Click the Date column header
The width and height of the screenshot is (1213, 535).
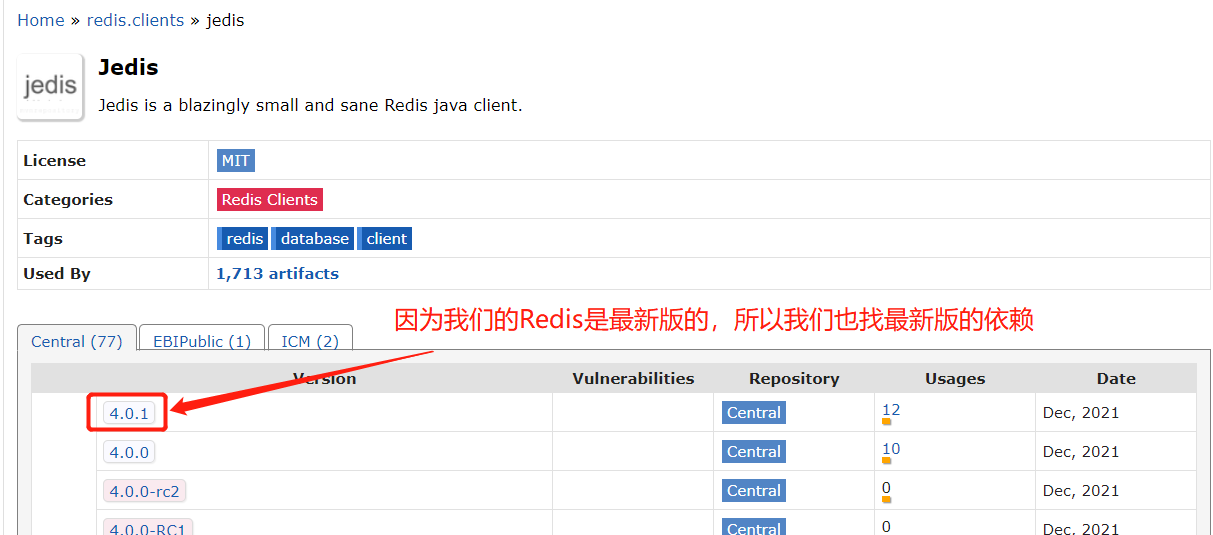point(1116,378)
